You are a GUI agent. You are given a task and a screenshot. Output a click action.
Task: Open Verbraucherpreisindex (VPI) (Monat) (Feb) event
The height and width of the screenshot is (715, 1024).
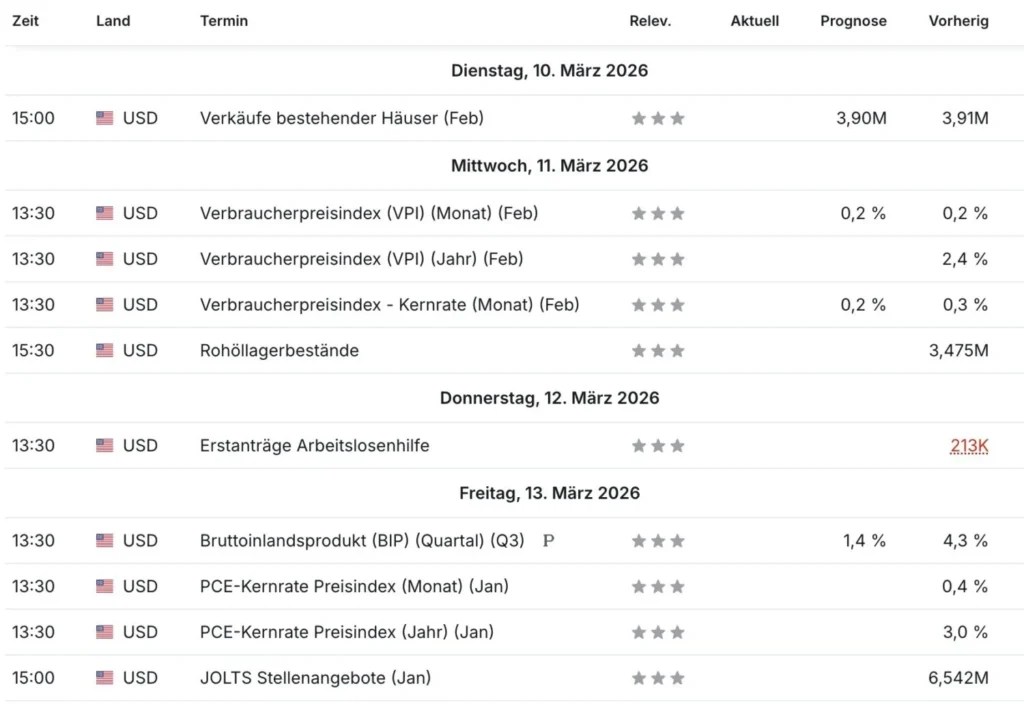tap(369, 214)
